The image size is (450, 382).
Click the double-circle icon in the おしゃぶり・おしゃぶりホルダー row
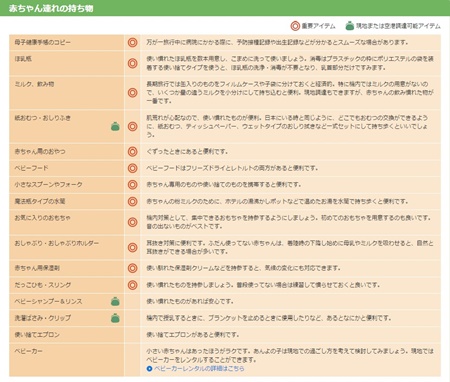132,247
